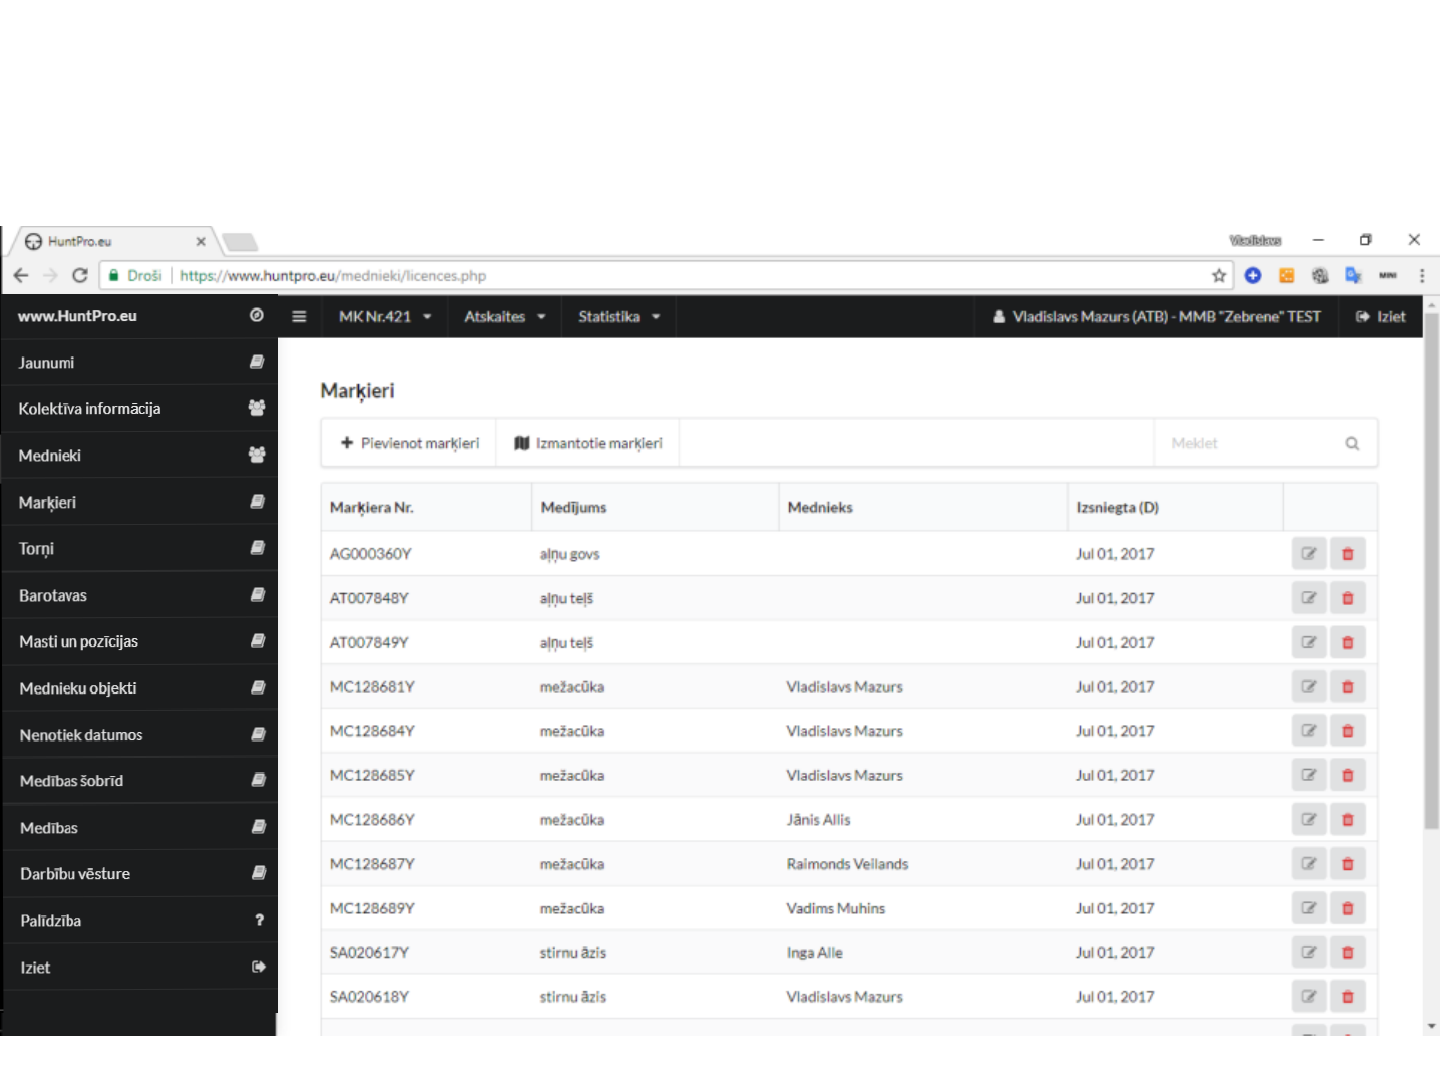Delete marker MC128686Y
This screenshot has width=1440, height=1080.
tap(1348, 820)
